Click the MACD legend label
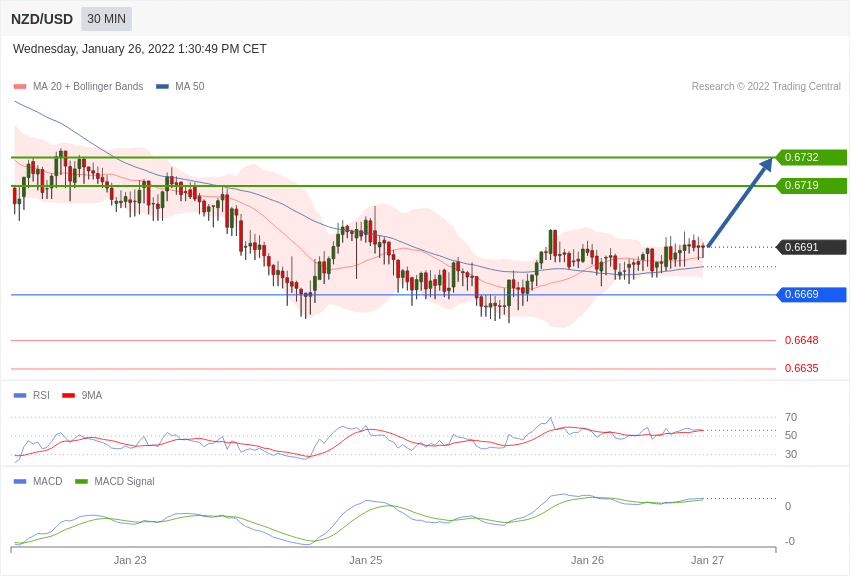Viewport: 850px width, 576px height. click(48, 481)
